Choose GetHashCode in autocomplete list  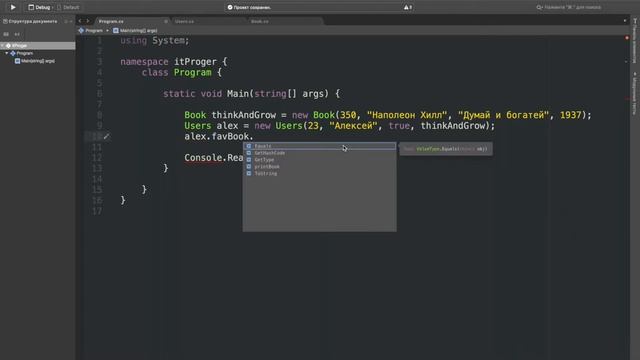(320, 153)
